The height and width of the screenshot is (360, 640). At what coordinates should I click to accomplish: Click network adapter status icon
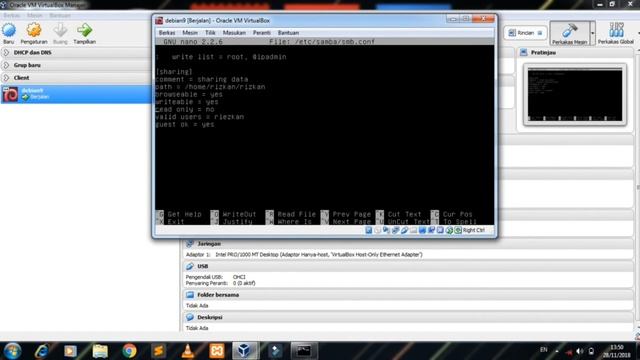[396, 230]
